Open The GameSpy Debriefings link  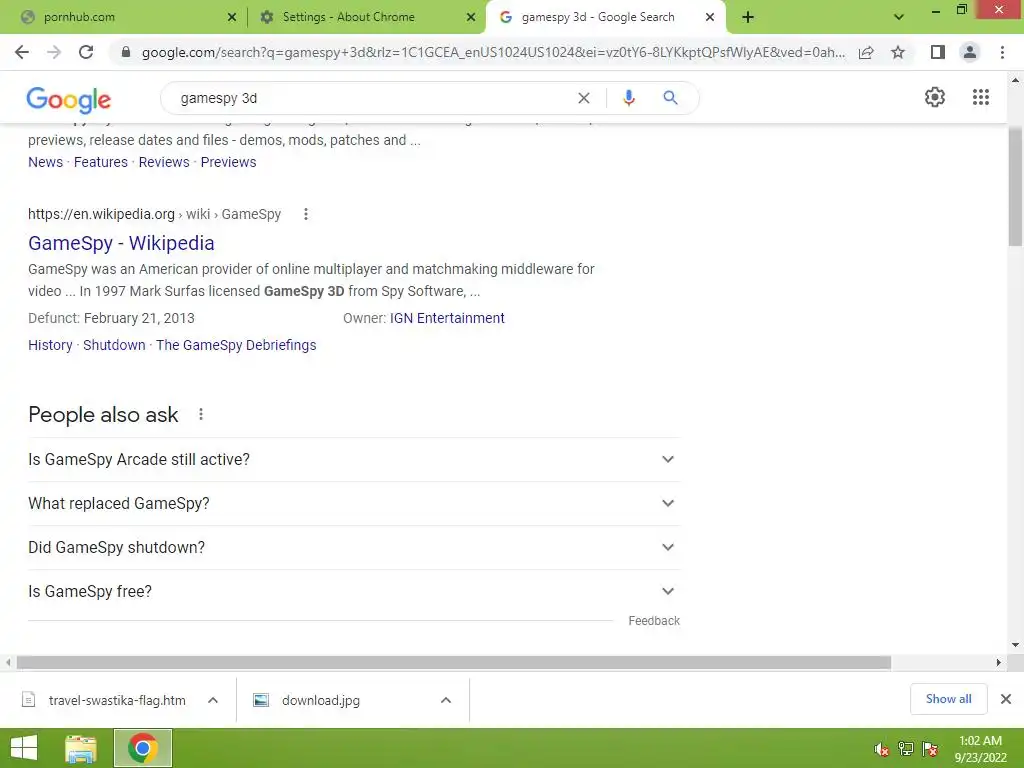coord(236,345)
